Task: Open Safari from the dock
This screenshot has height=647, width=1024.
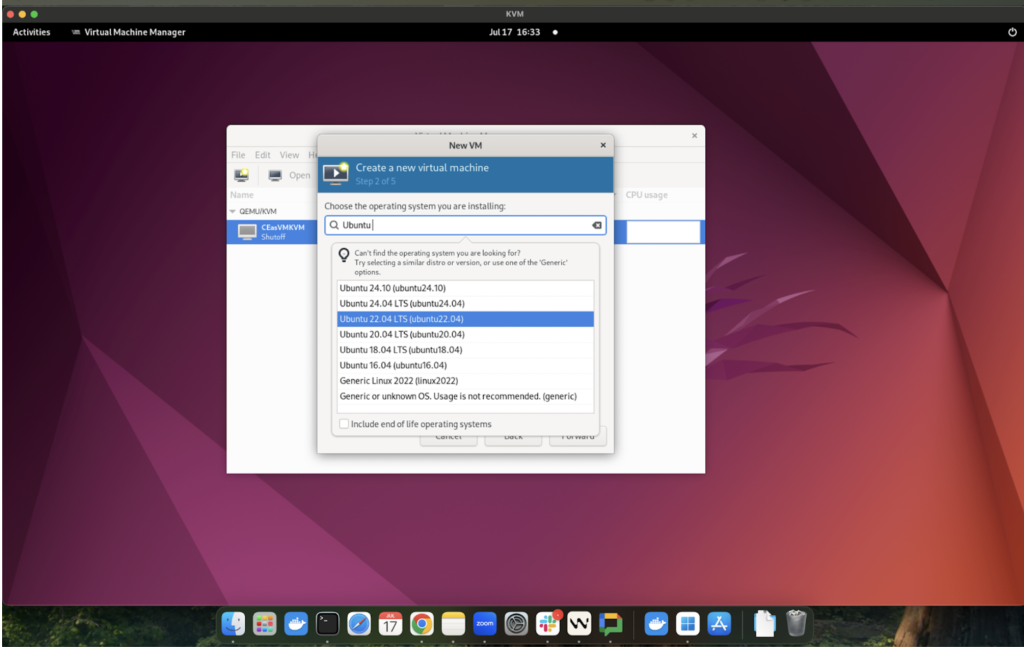Action: (x=359, y=623)
